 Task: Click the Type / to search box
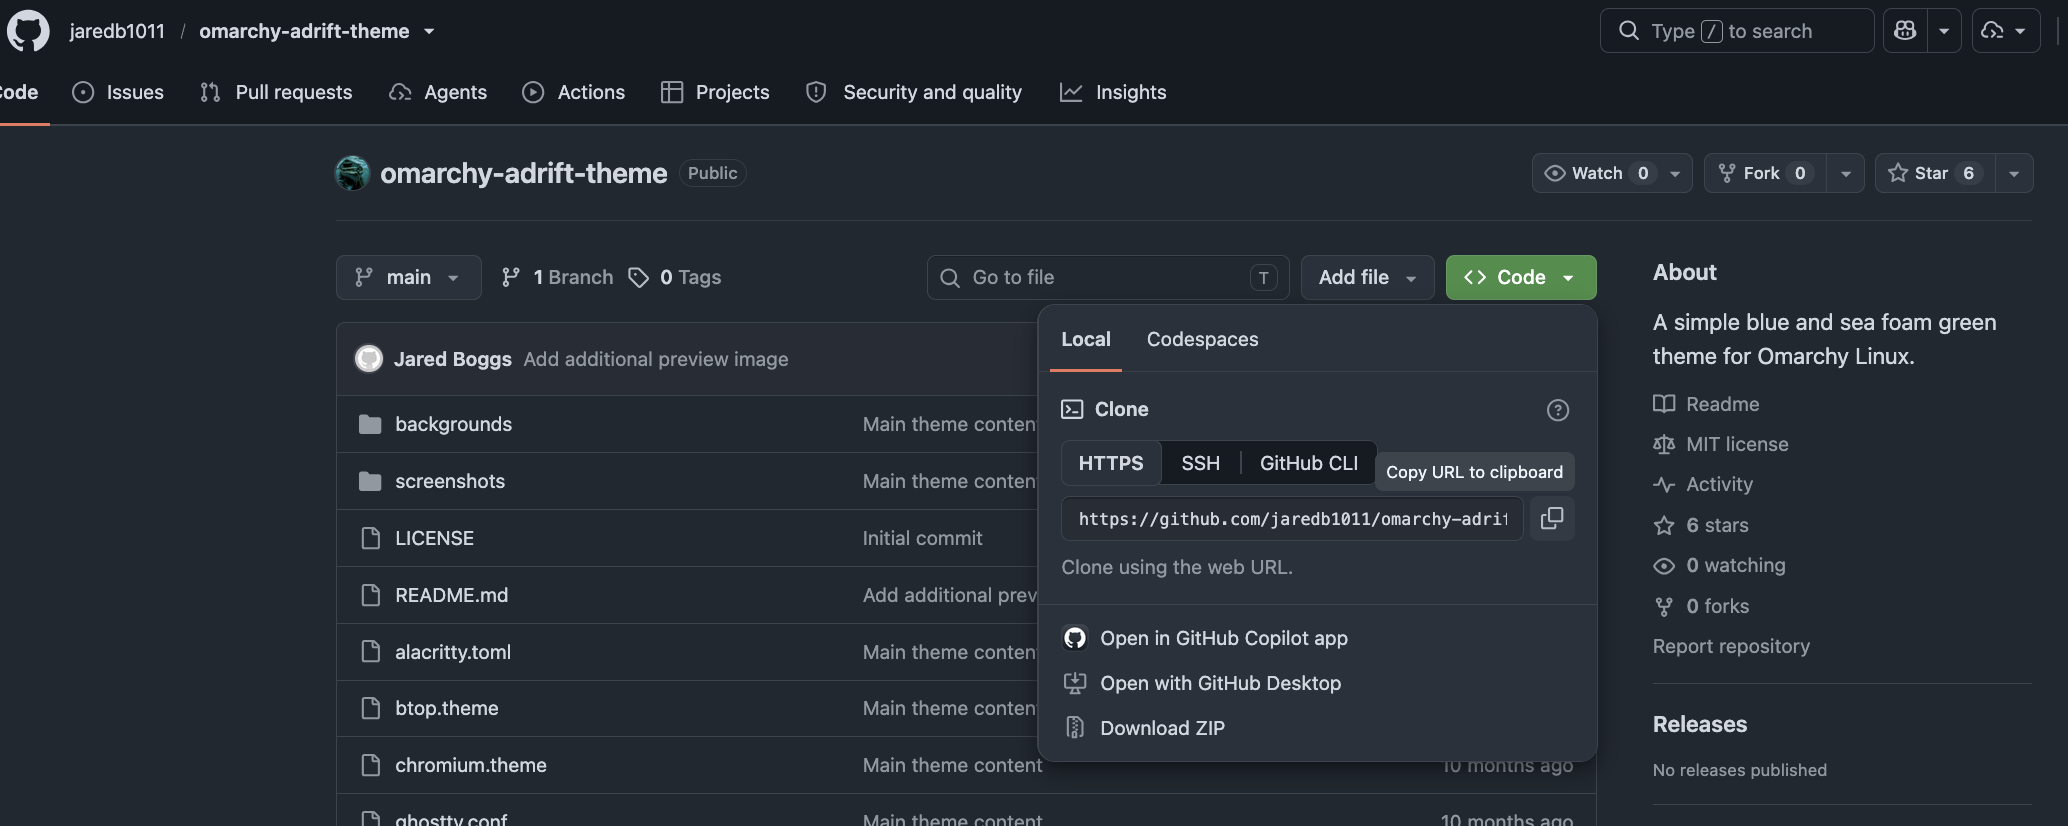1737,31
